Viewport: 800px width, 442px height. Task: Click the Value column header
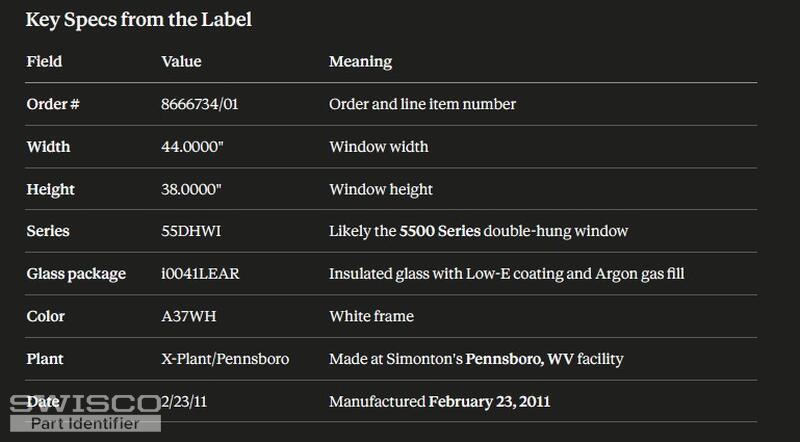pos(181,61)
